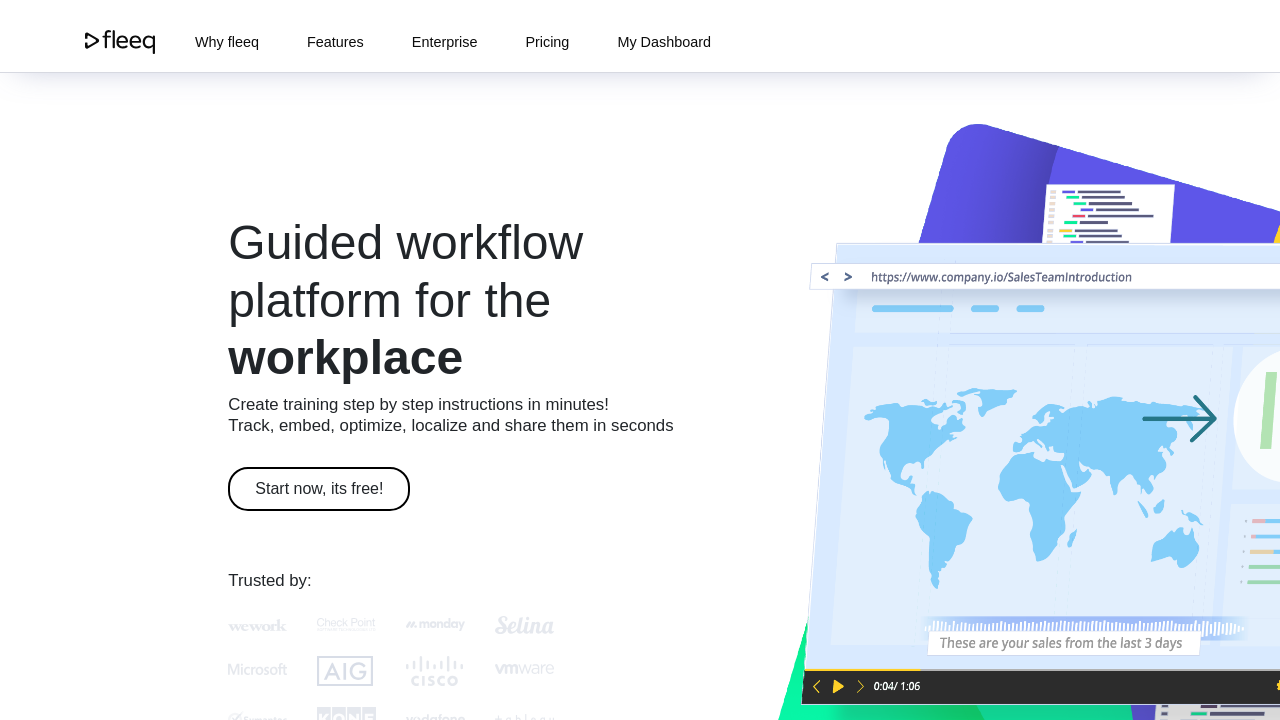Click the WeWork logo
The width and height of the screenshot is (1280, 720).
[x=257, y=626]
